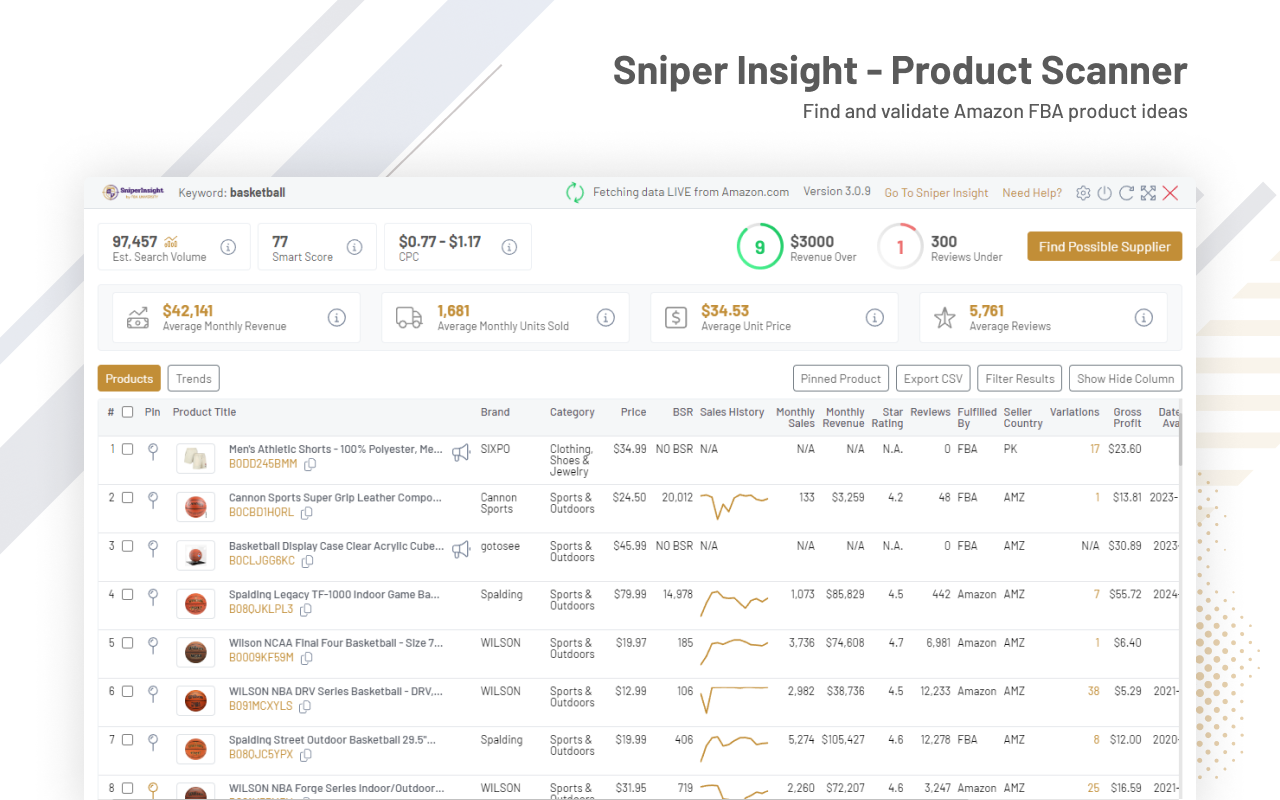The width and height of the screenshot is (1280, 800).
Task: Copy ASIN B080JKLPL3
Action: [x=307, y=610]
